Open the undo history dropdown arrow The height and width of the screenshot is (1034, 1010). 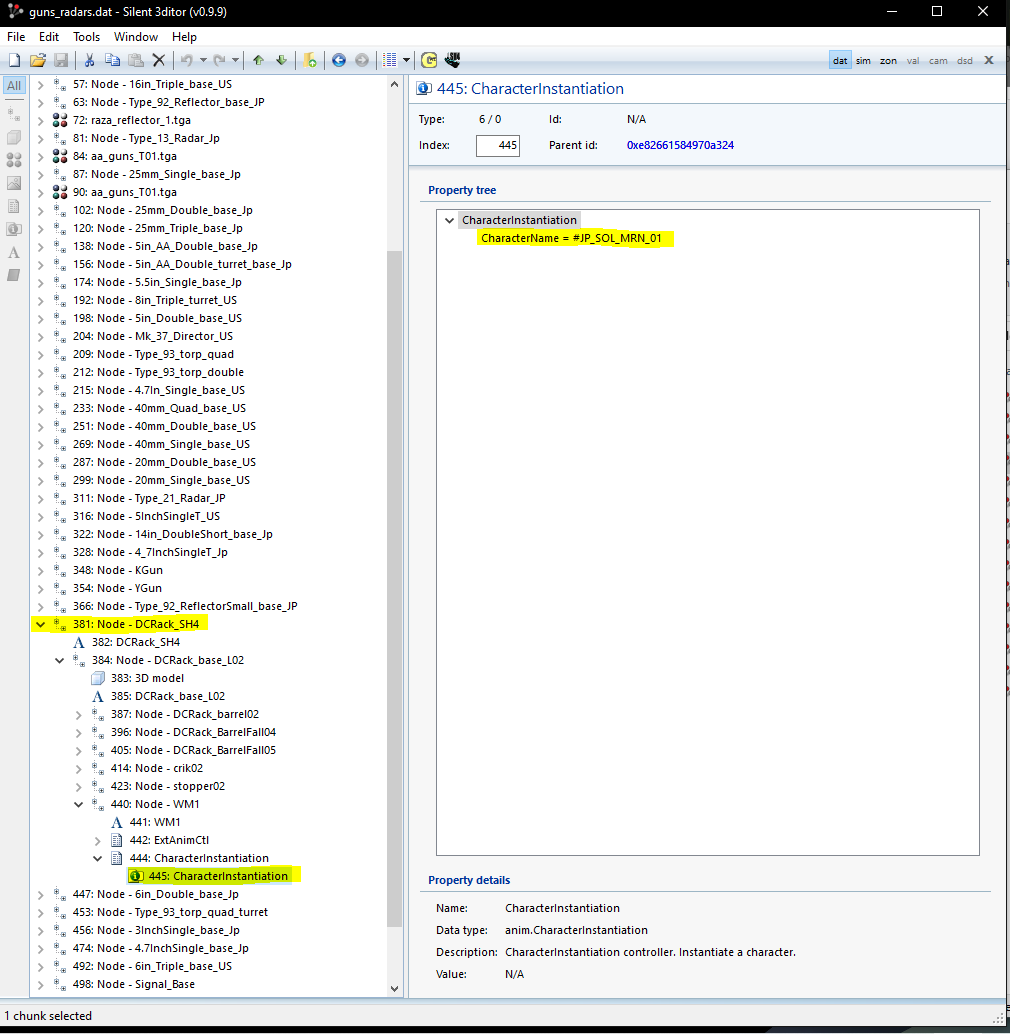[203, 61]
